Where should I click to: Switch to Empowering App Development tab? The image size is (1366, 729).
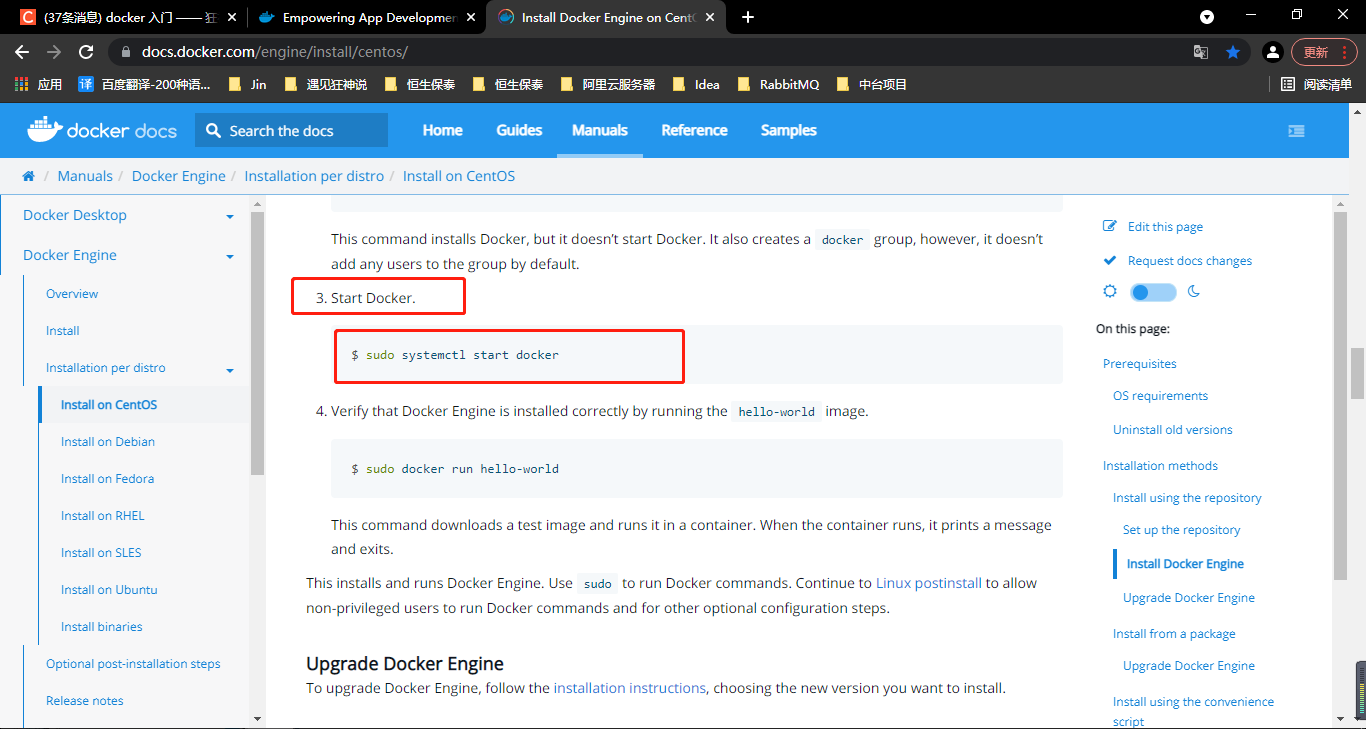coord(366,17)
